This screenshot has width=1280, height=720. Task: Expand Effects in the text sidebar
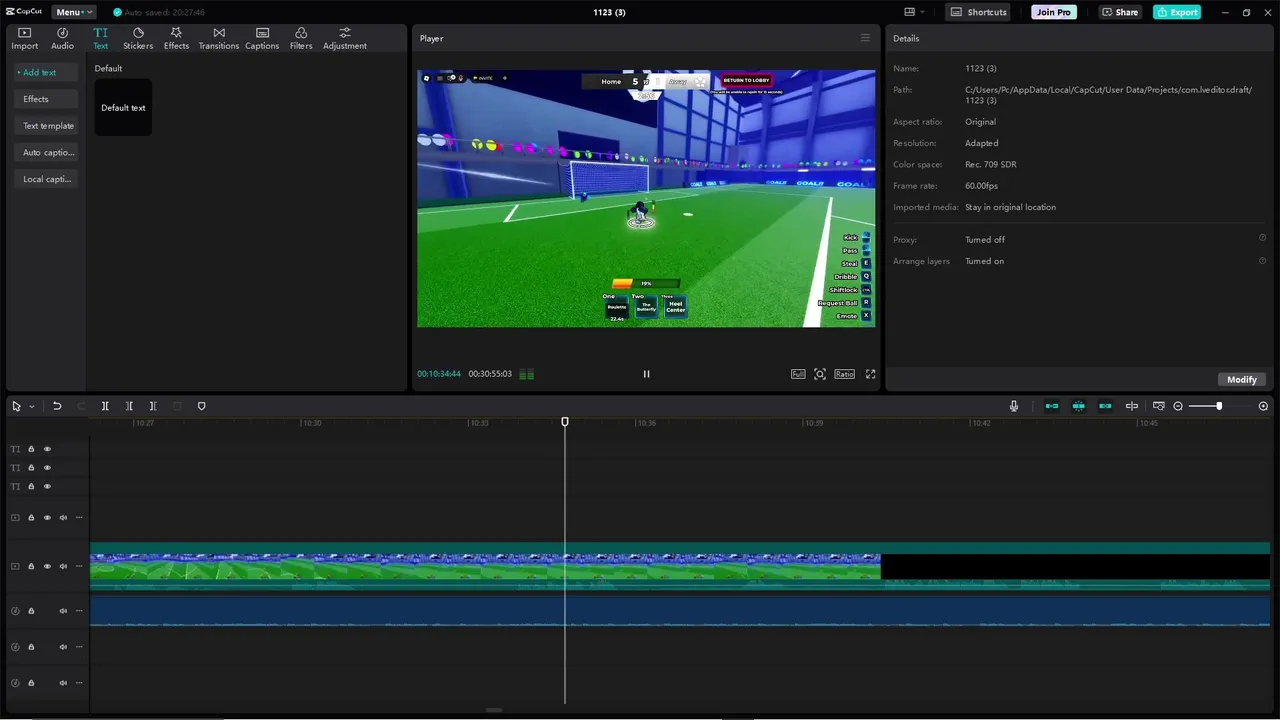tap(45, 99)
